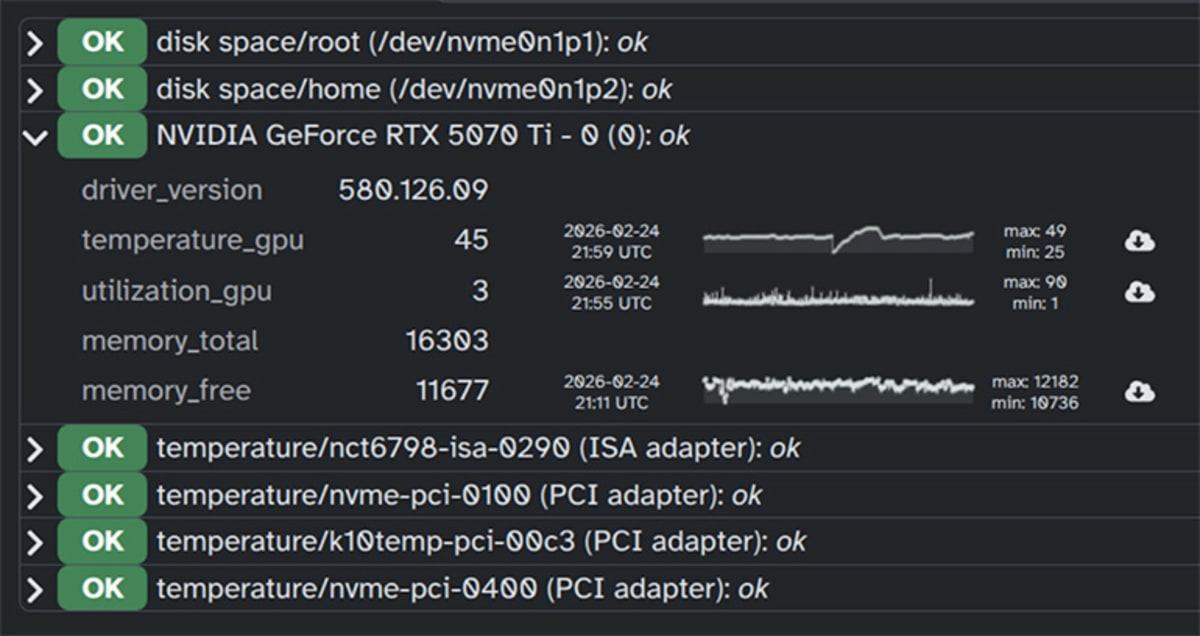Export utilization_gpu chart via download icon

click(1139, 292)
